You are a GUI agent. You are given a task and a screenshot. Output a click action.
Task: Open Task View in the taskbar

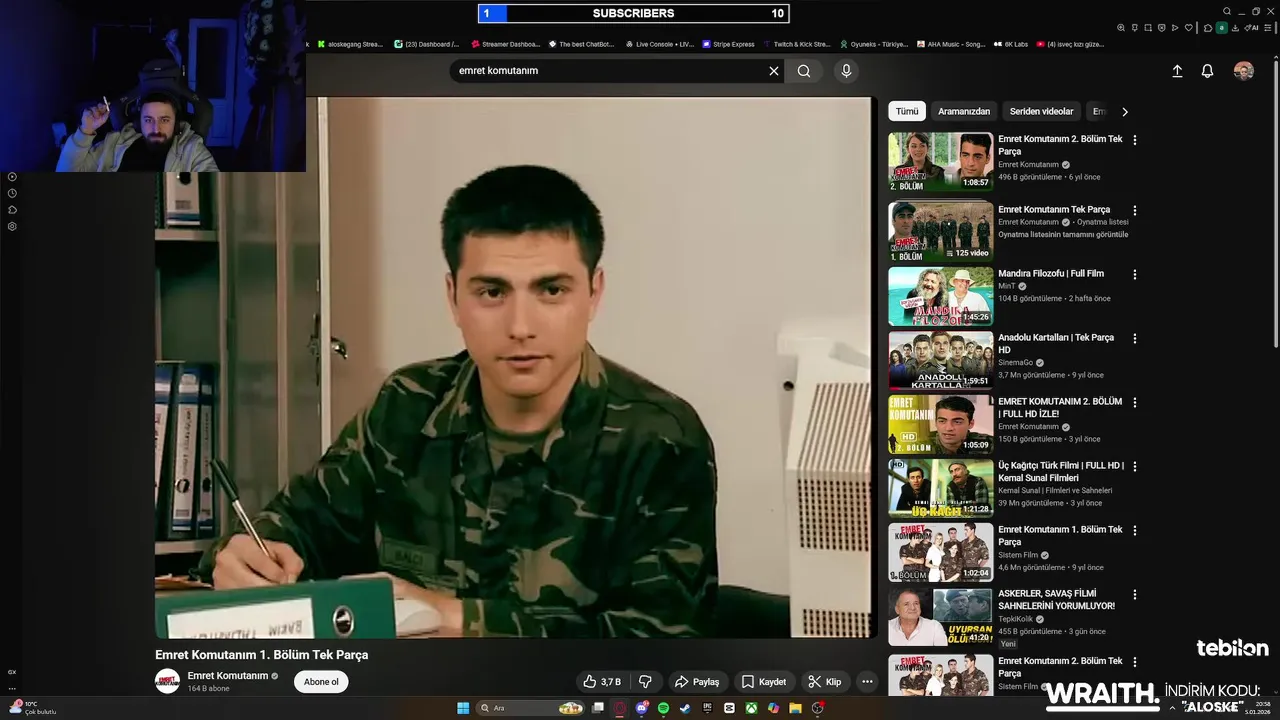click(x=598, y=708)
